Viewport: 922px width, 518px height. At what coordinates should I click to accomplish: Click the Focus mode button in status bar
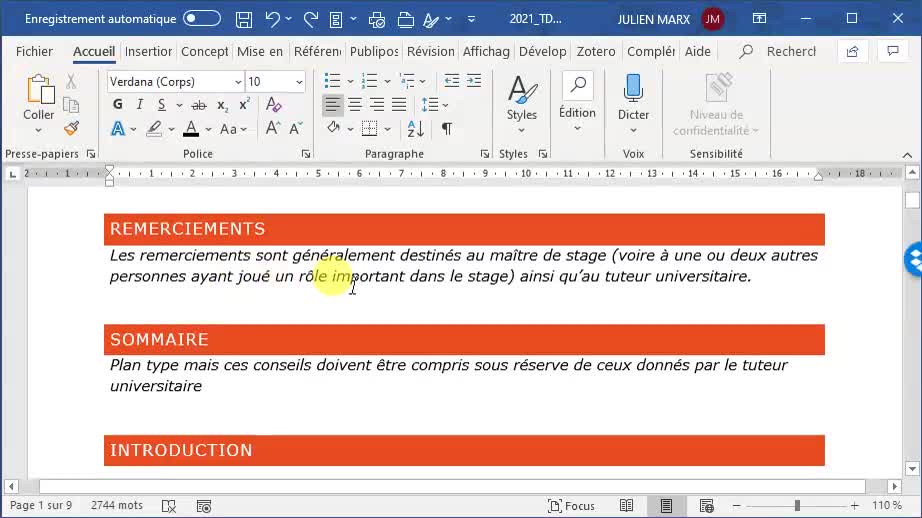click(572, 506)
